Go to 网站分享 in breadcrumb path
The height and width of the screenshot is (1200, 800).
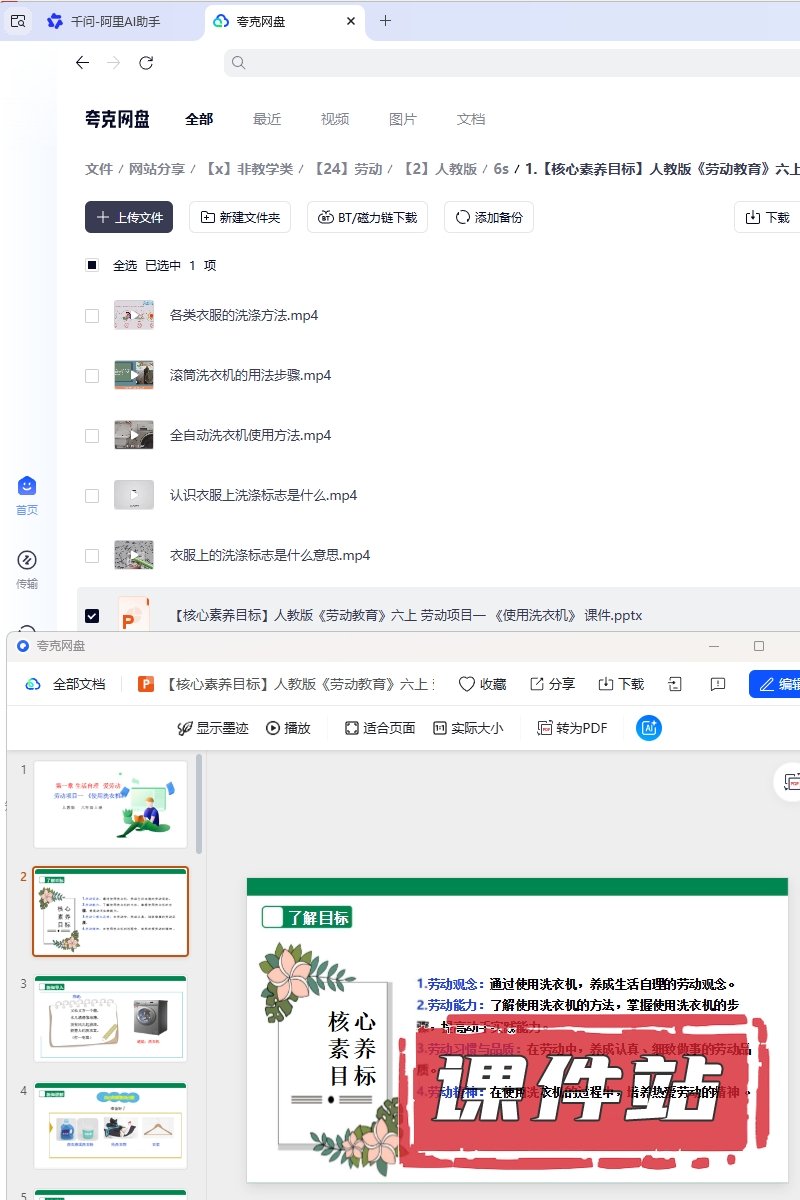pyautogui.click(x=157, y=169)
